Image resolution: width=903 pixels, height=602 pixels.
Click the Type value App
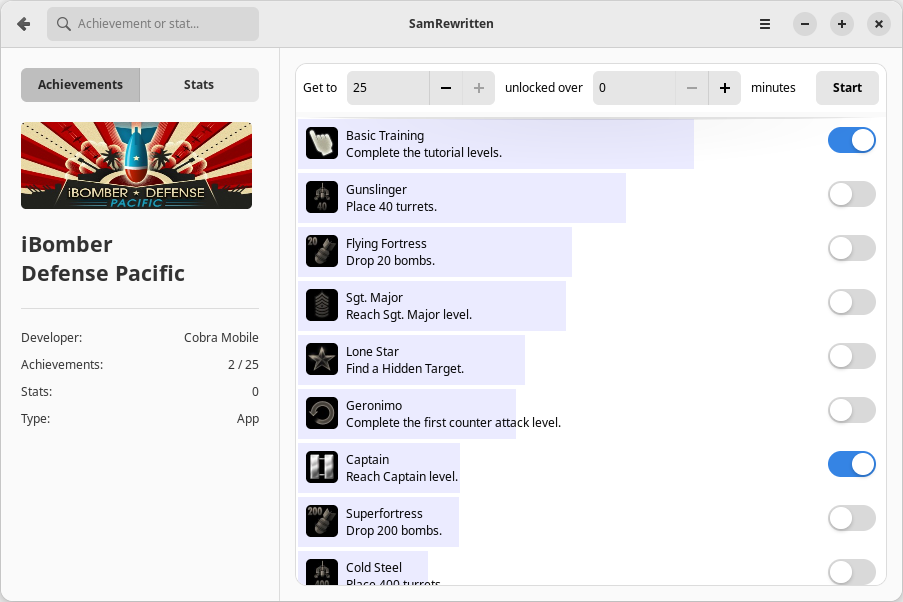248,419
